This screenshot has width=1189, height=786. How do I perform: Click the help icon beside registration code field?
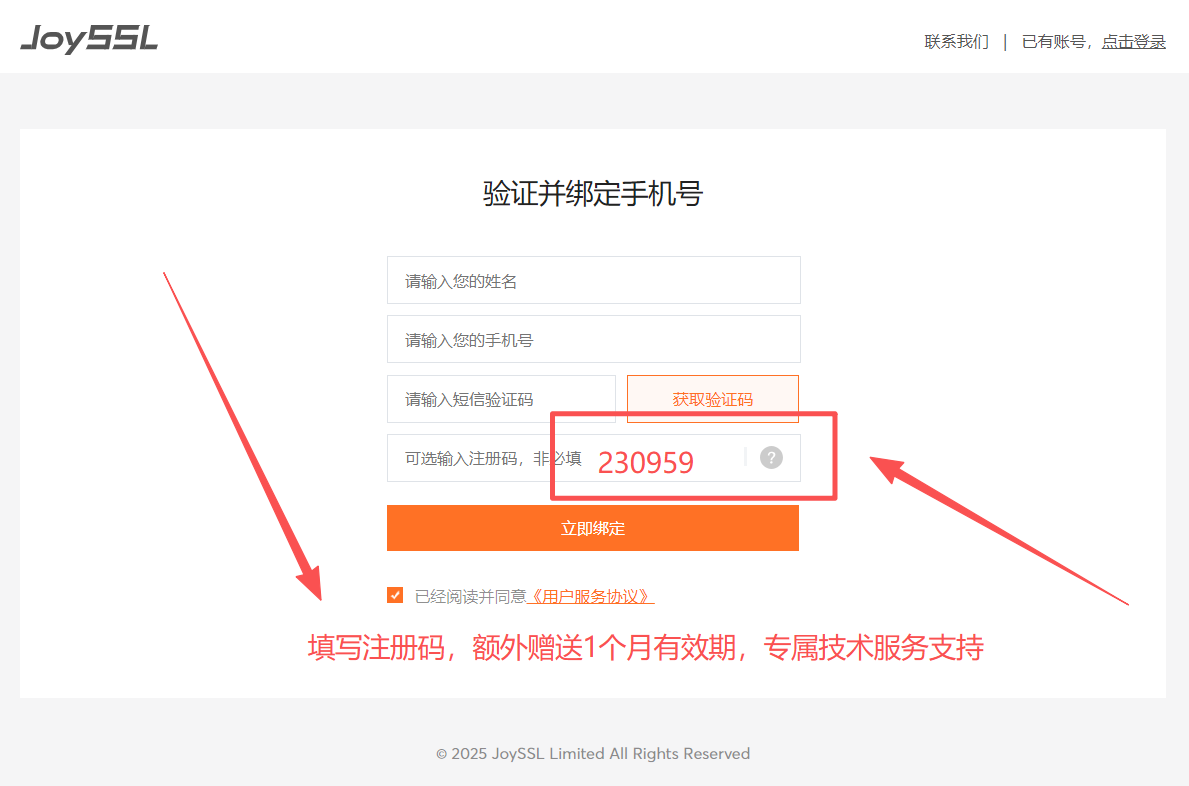pos(770,457)
